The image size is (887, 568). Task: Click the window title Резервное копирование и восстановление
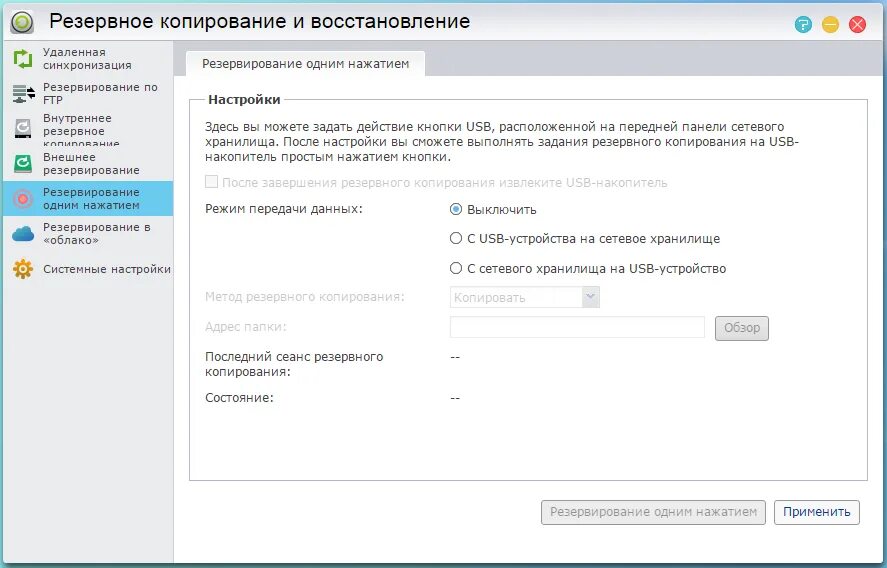coord(260,21)
